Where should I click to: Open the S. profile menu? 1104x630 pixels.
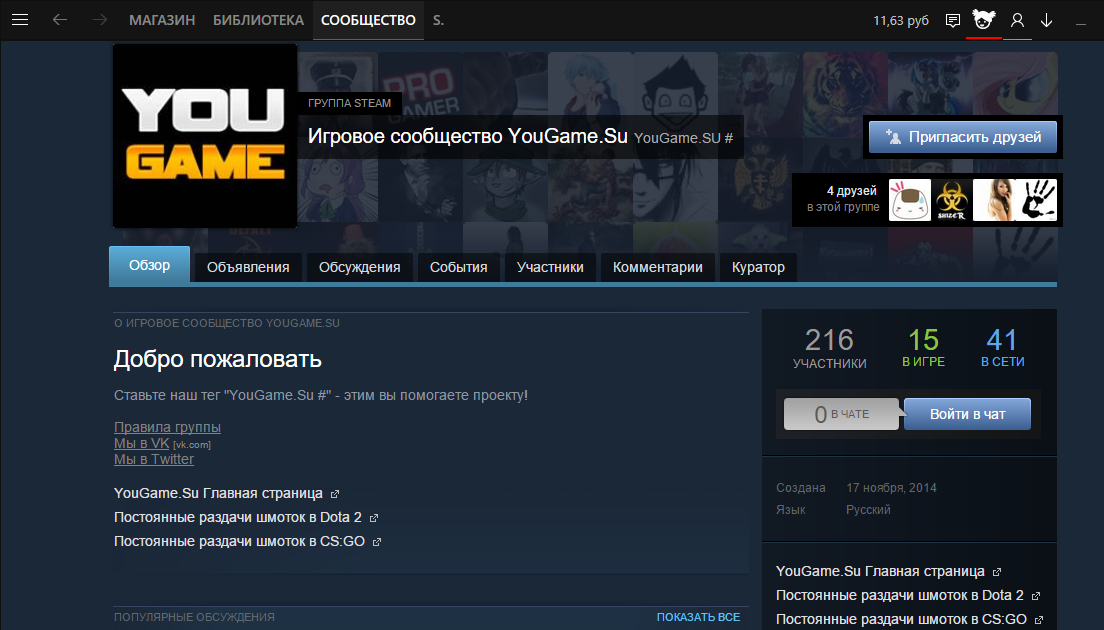point(438,20)
